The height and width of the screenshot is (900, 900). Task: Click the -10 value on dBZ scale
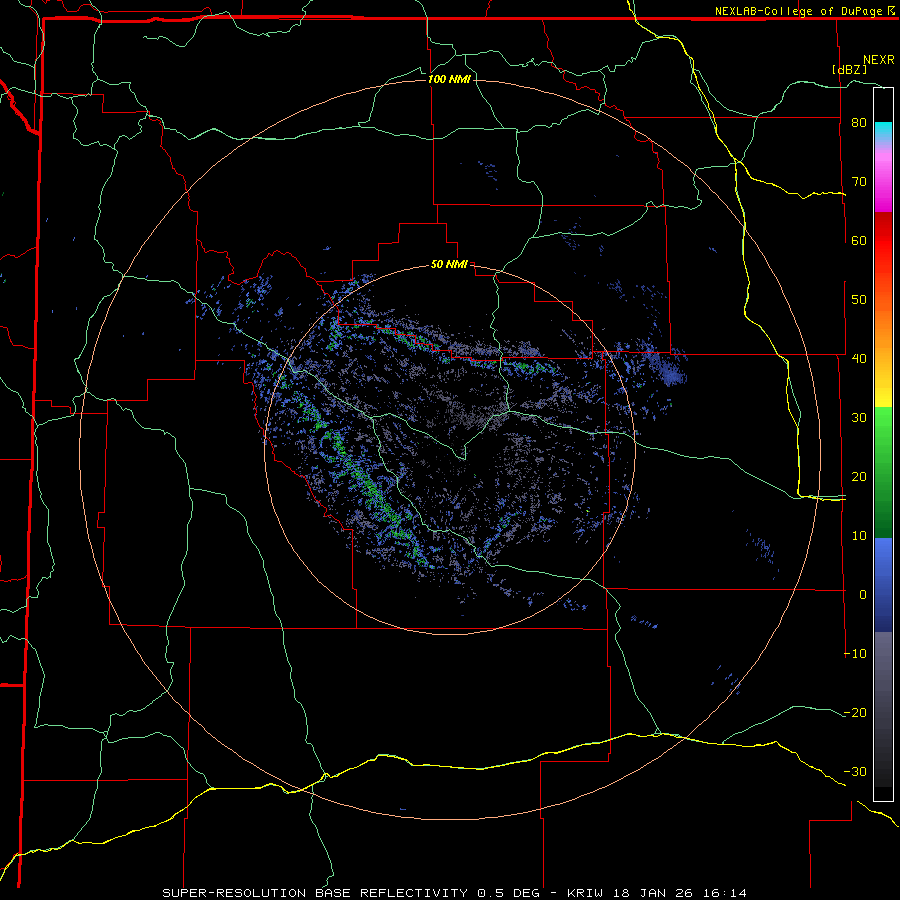click(x=855, y=654)
